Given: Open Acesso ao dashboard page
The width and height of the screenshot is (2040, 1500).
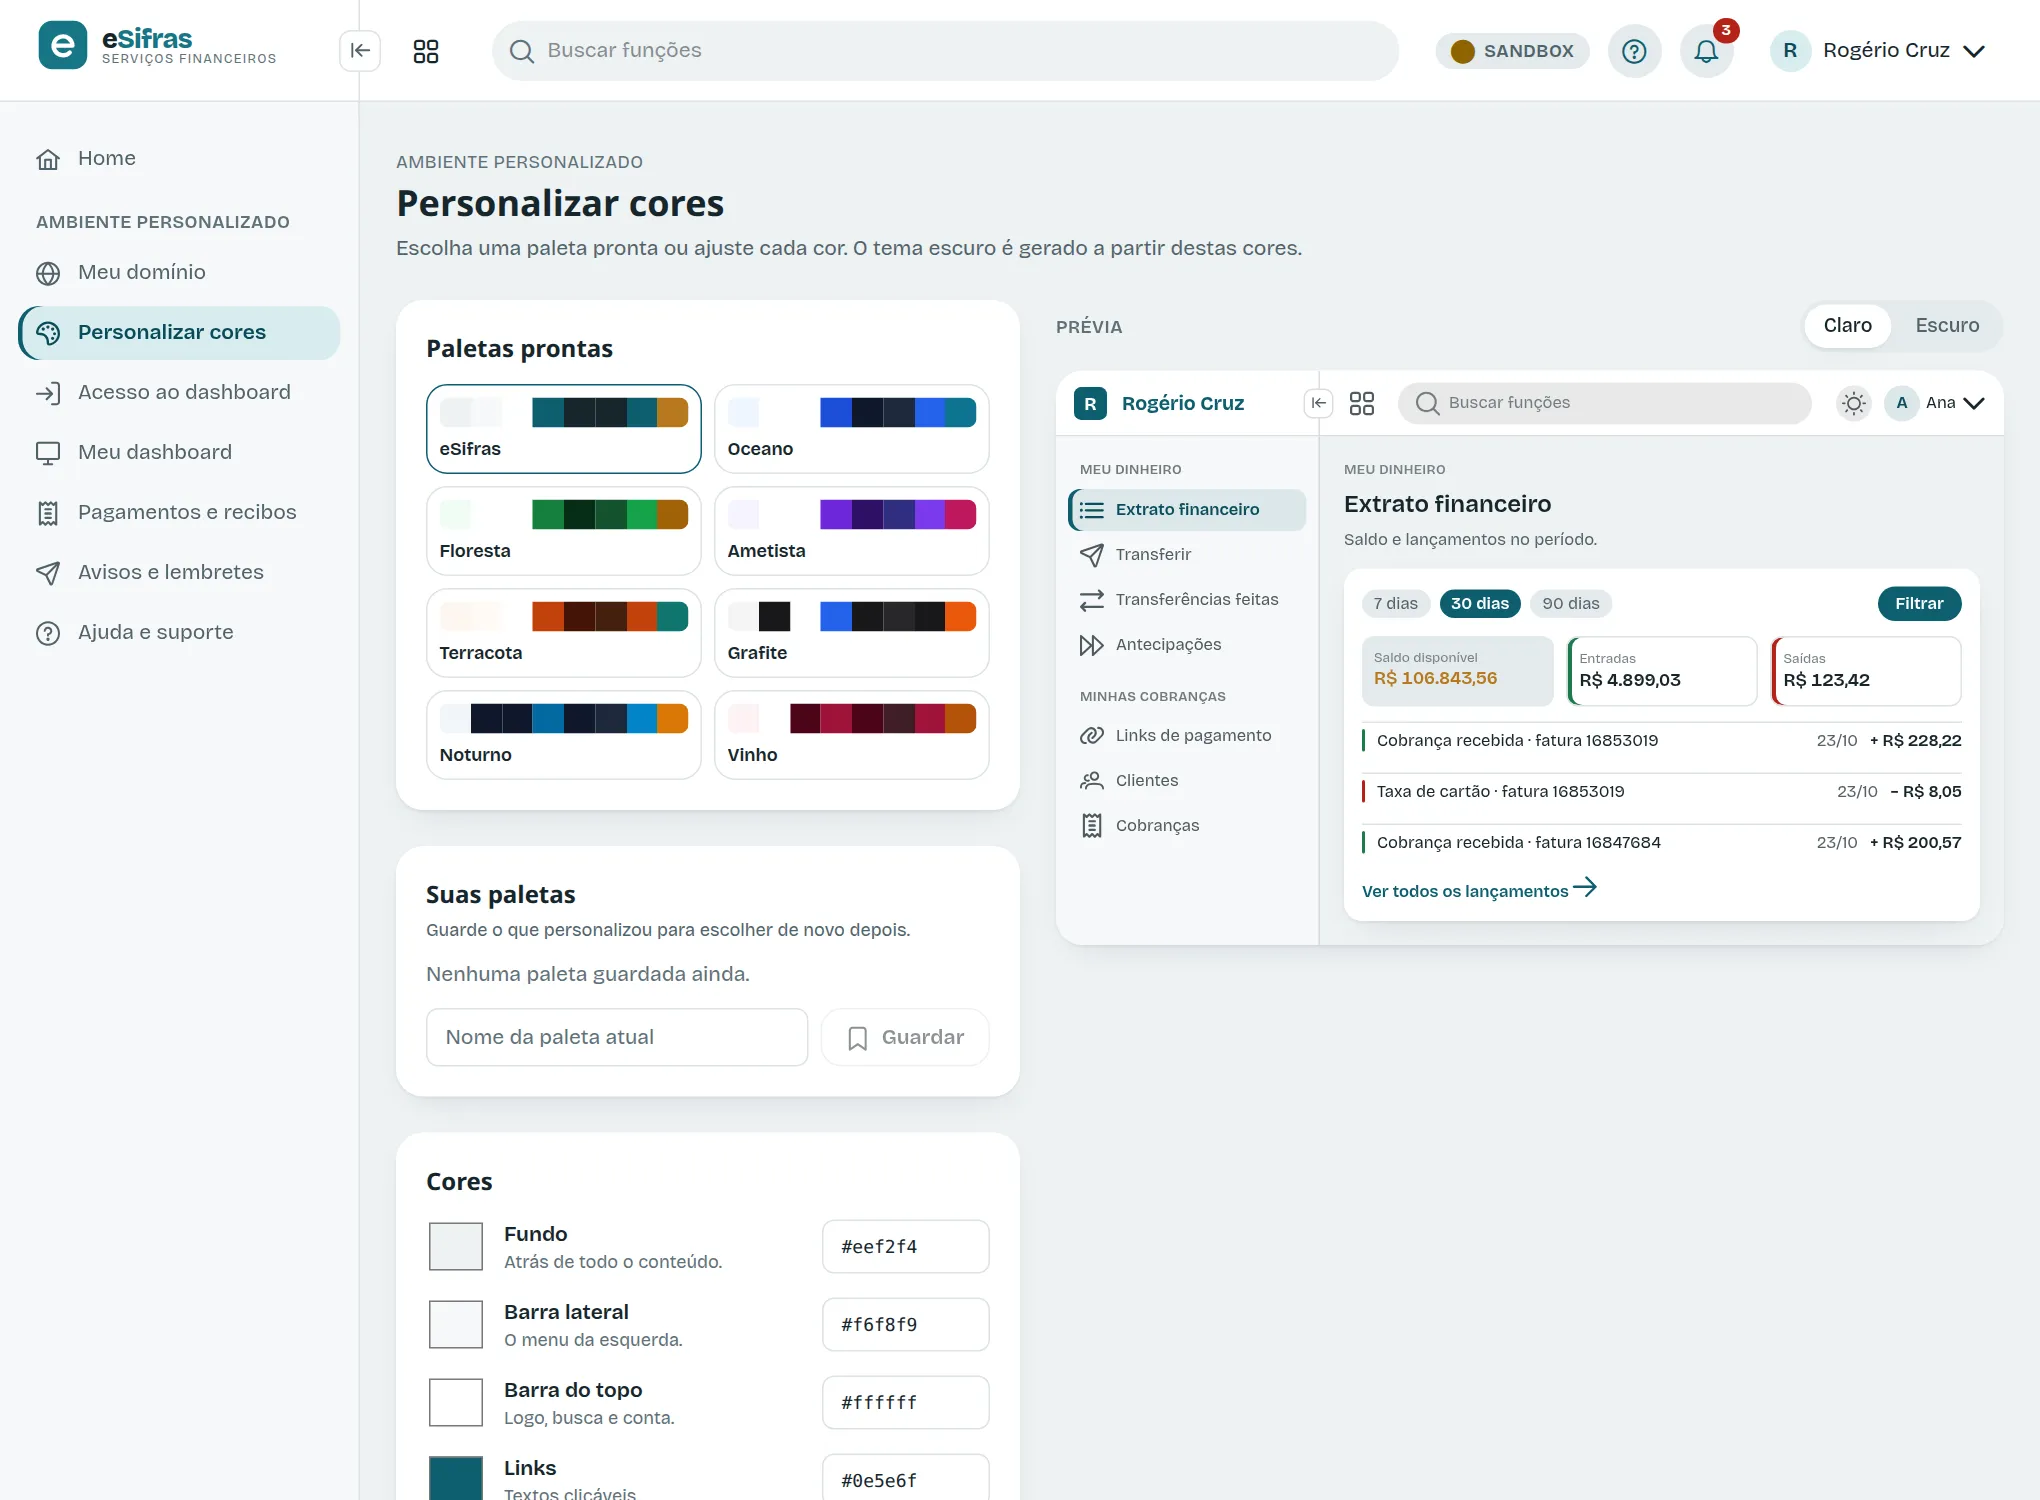Looking at the screenshot, I should coord(179,392).
